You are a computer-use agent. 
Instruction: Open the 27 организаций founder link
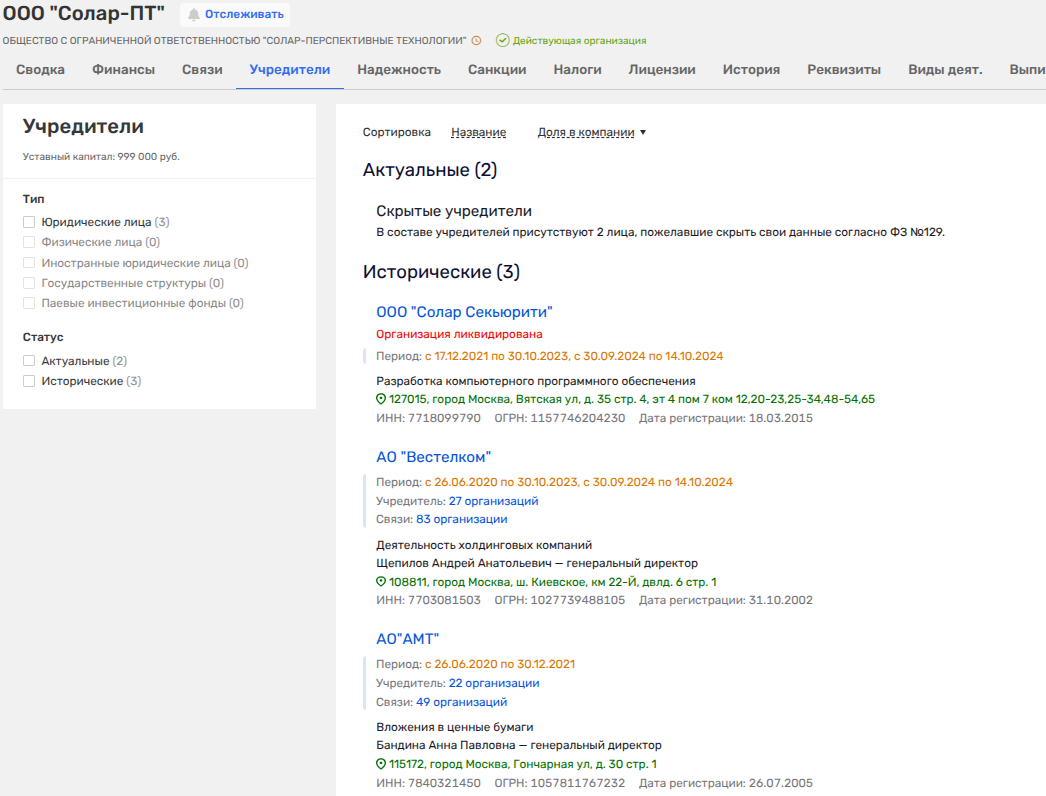coord(493,501)
